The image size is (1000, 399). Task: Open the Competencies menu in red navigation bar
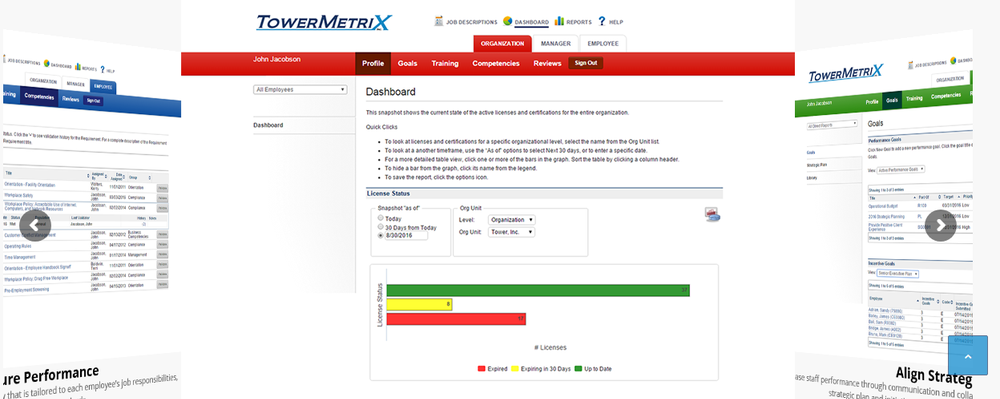click(496, 63)
